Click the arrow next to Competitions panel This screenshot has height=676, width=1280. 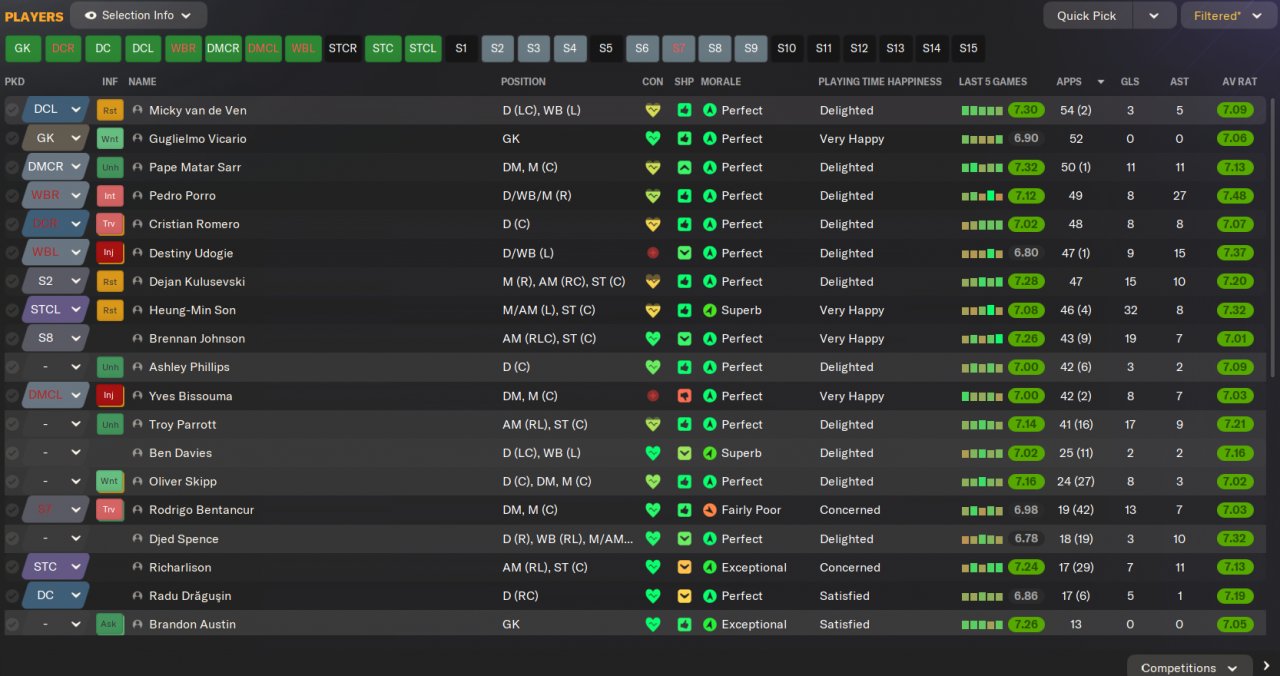[1267, 667]
